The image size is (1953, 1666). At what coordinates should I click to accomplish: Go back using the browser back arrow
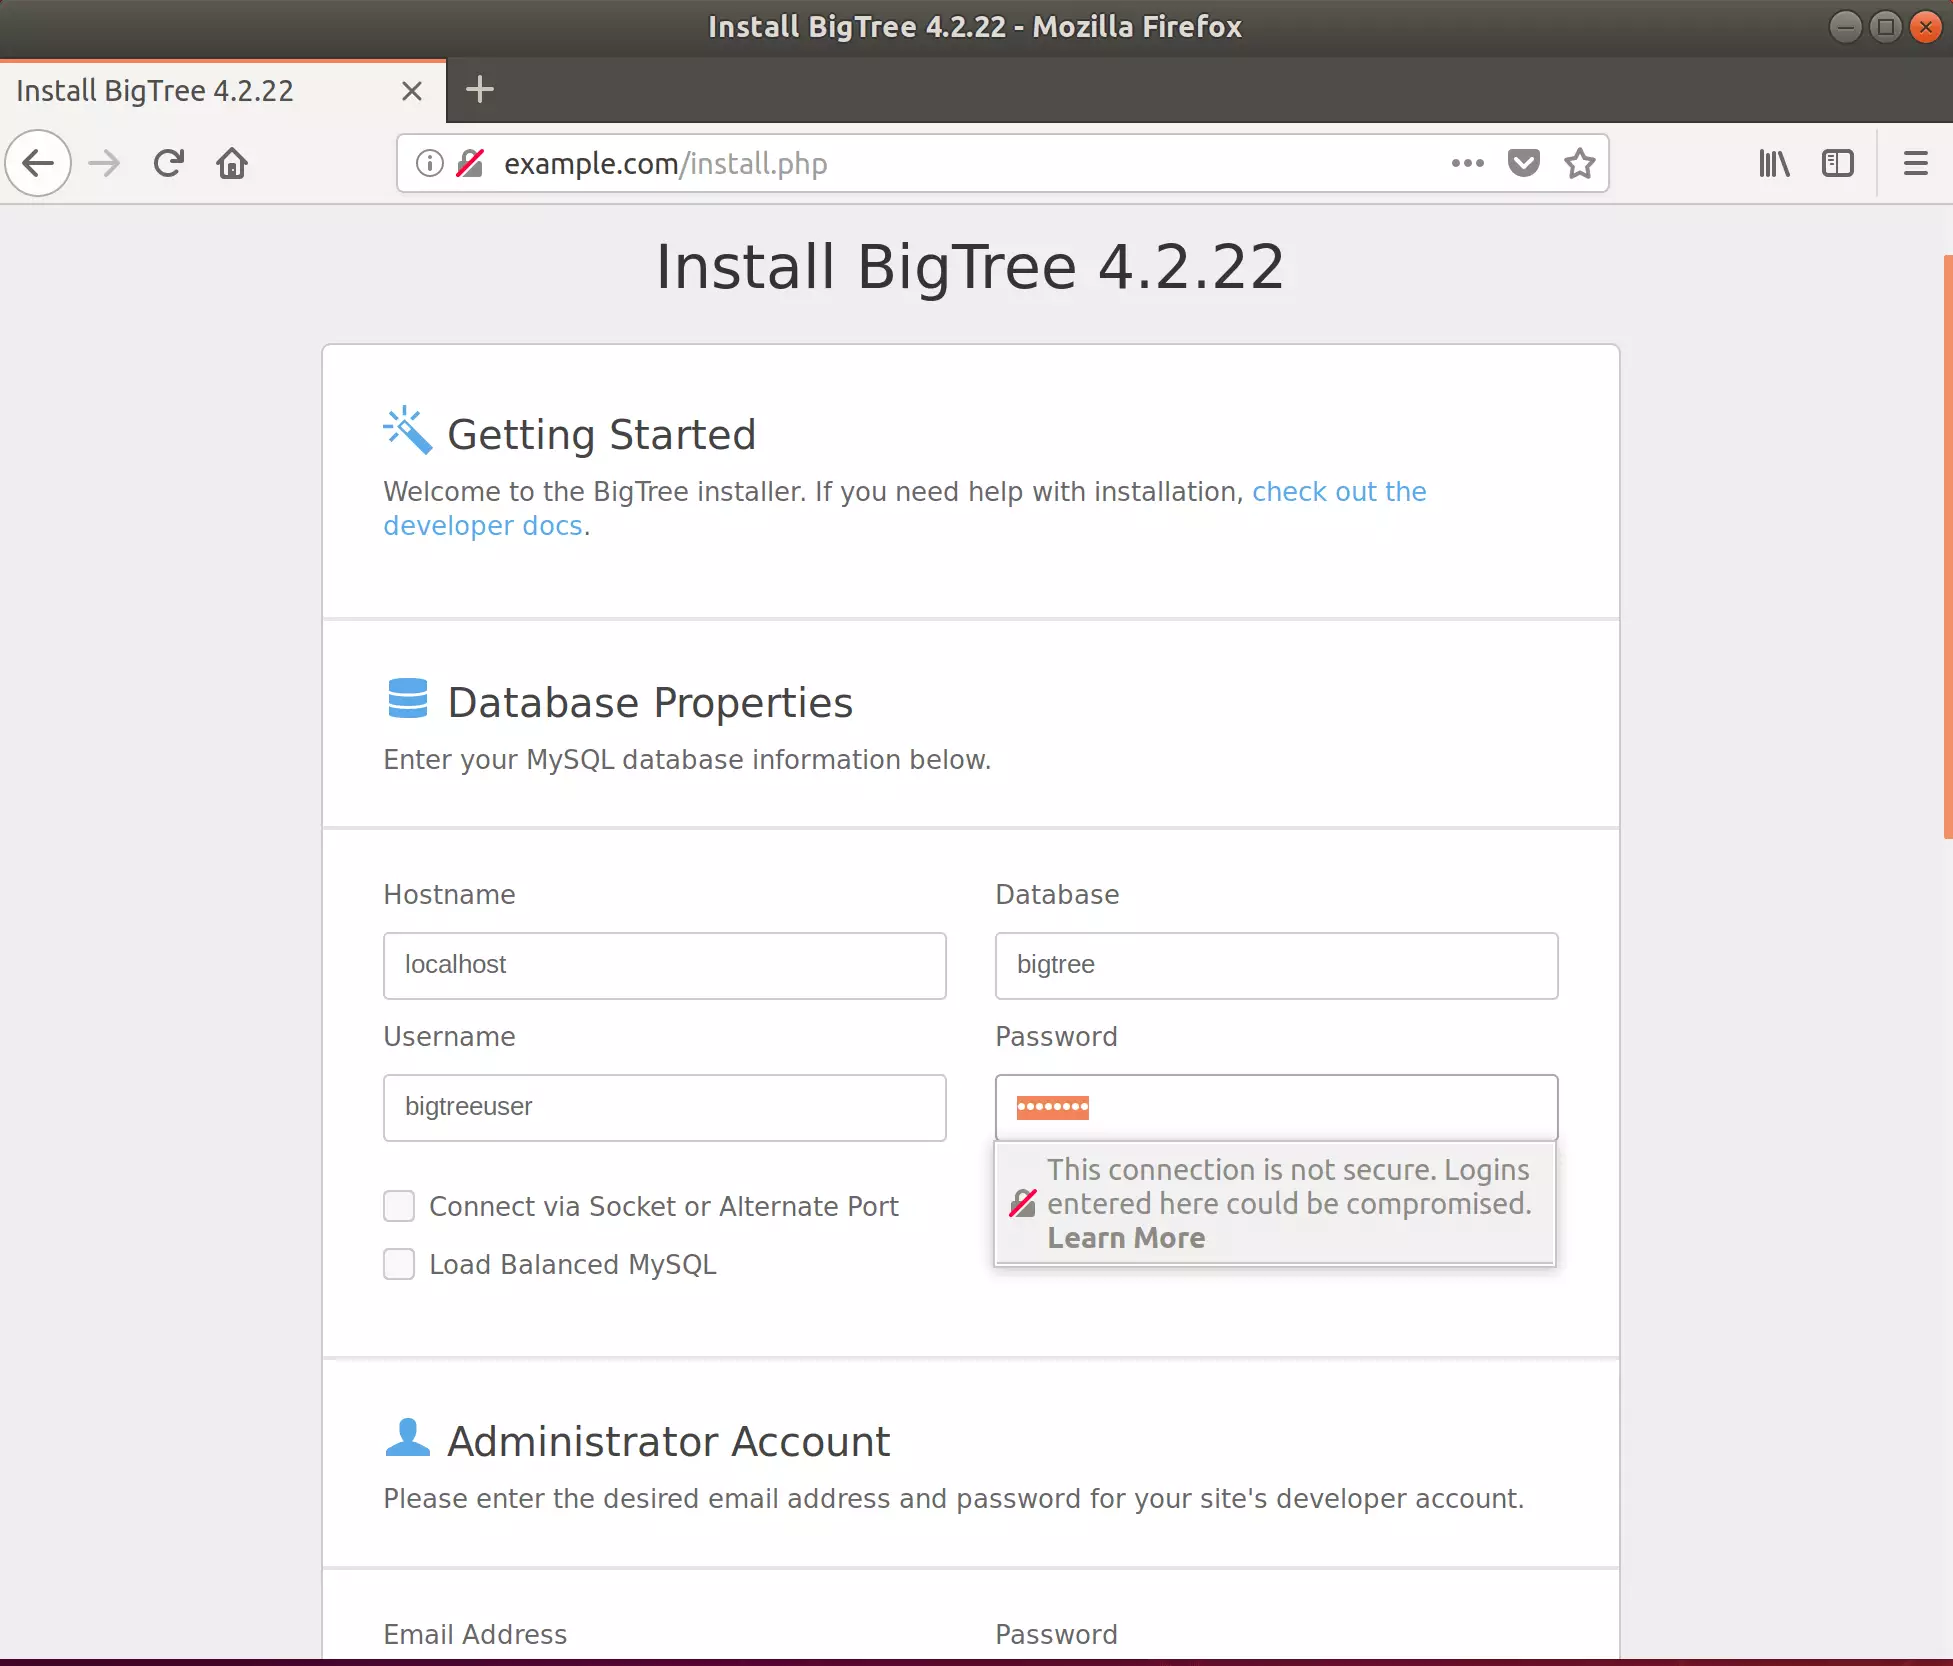point(38,163)
